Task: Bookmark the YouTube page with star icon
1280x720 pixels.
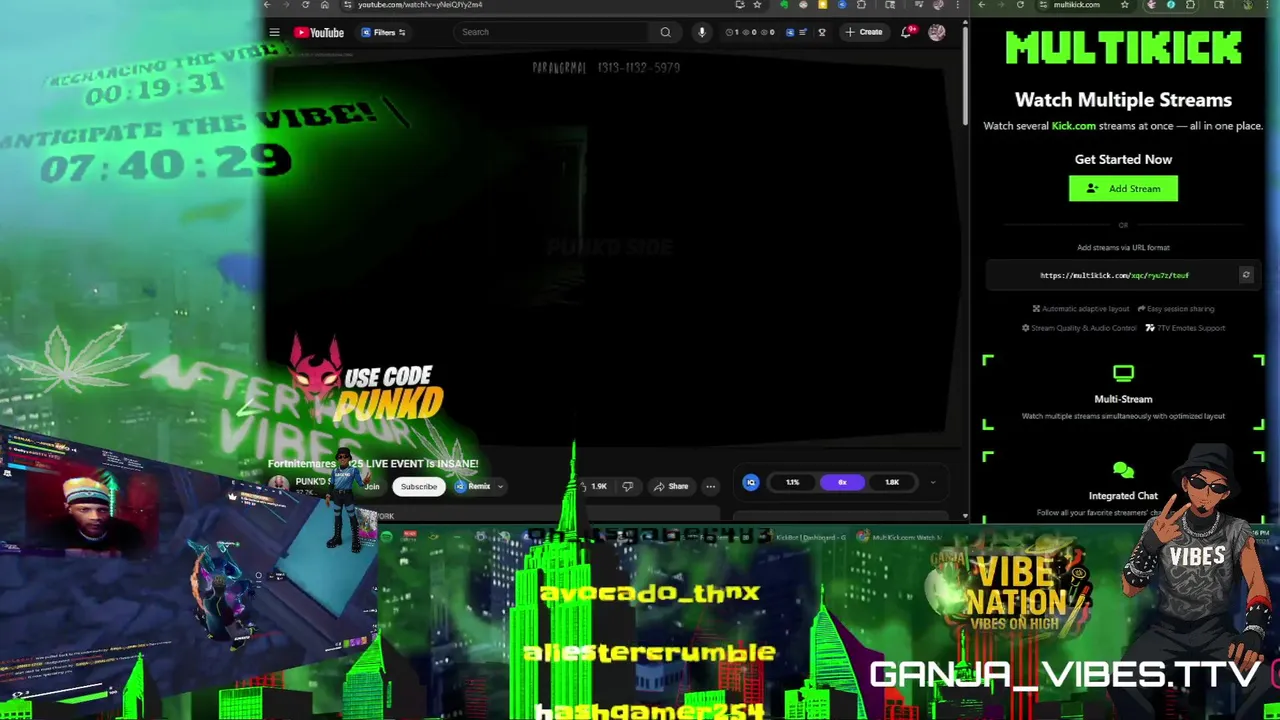Action: [x=757, y=5]
